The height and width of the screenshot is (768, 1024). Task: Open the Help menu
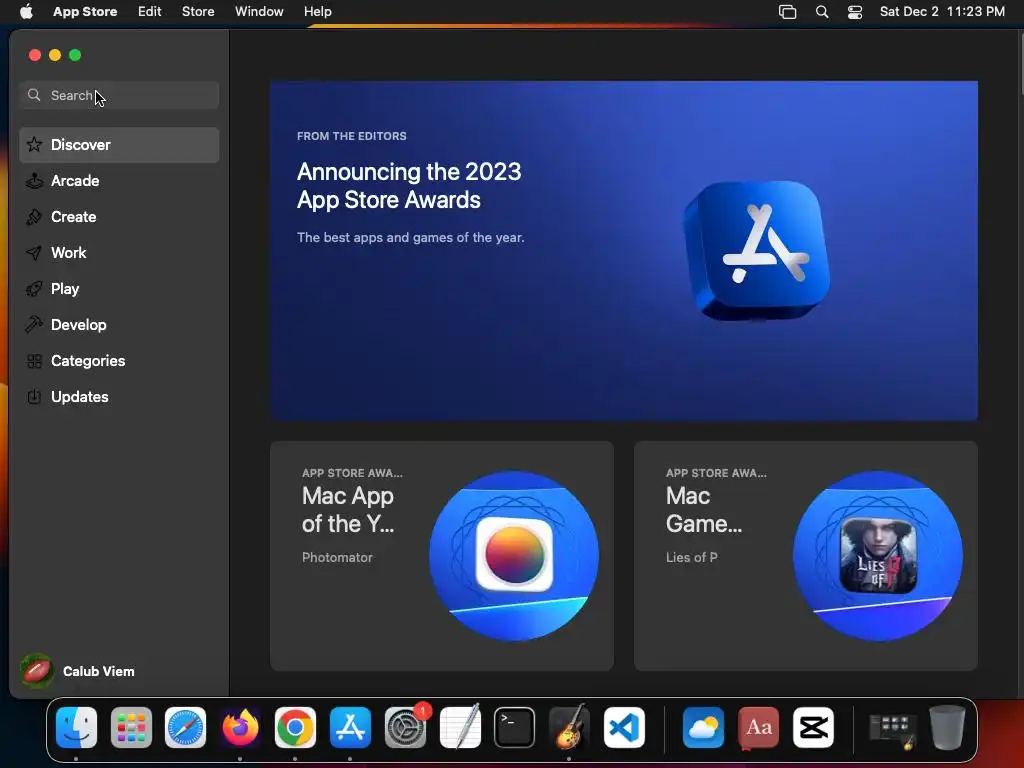(317, 11)
